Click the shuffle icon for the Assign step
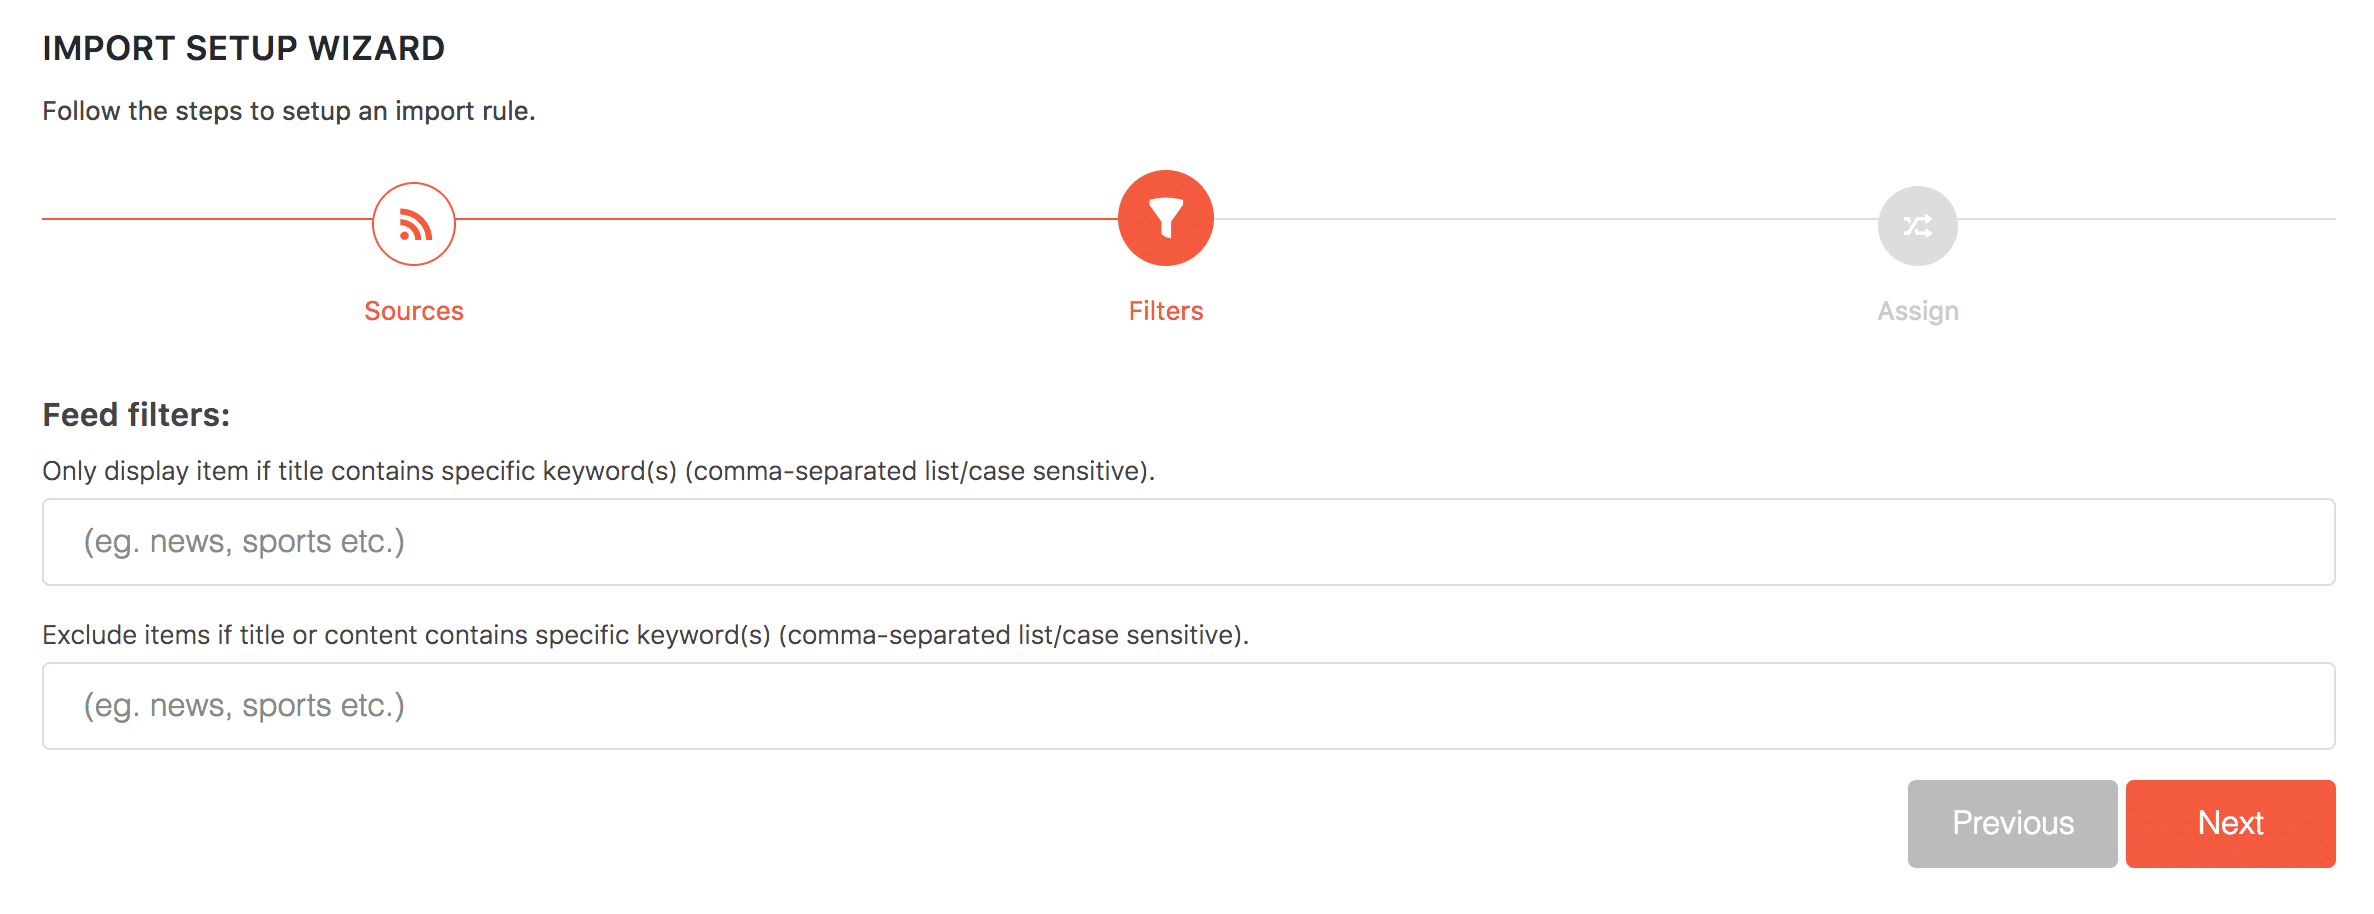 click(x=1916, y=225)
